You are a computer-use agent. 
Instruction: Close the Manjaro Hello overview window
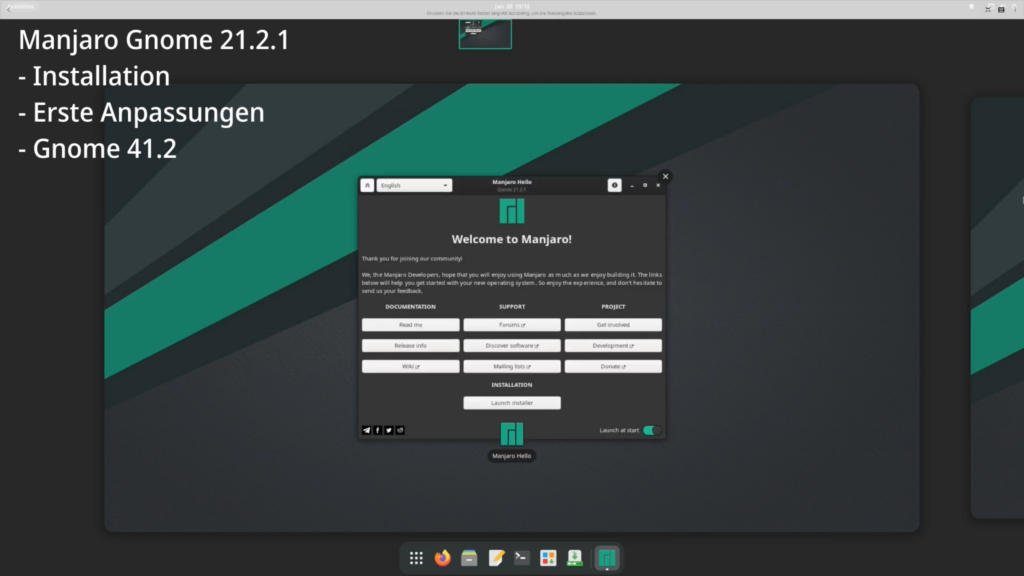coord(665,176)
